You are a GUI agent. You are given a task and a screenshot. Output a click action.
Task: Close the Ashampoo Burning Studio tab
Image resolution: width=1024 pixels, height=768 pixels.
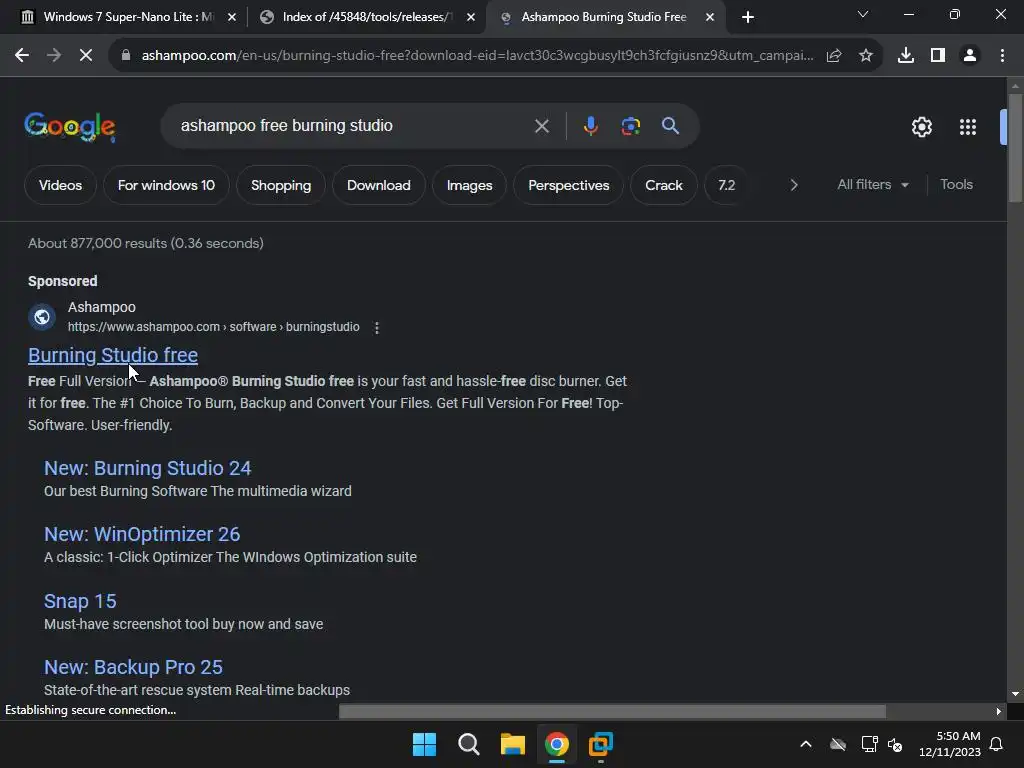click(710, 18)
